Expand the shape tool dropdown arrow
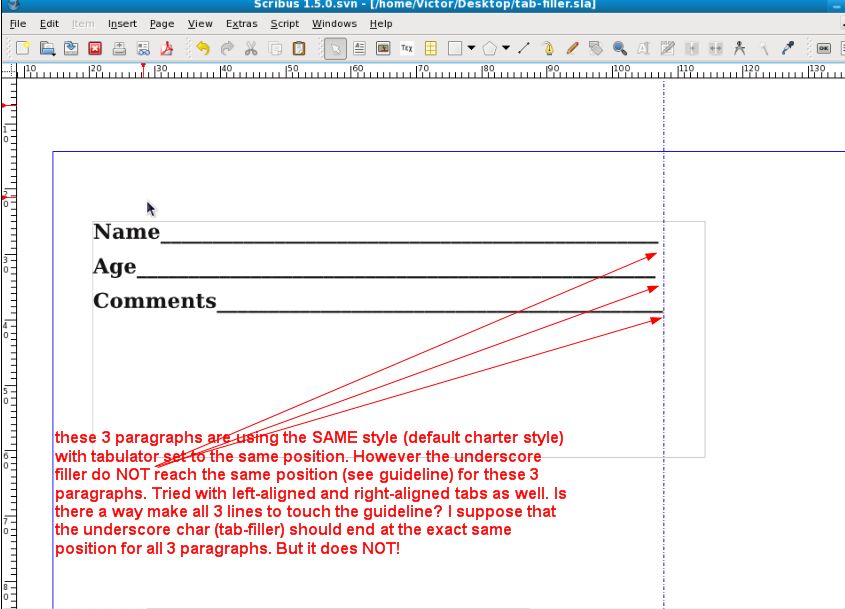The image size is (845, 609). [471, 47]
